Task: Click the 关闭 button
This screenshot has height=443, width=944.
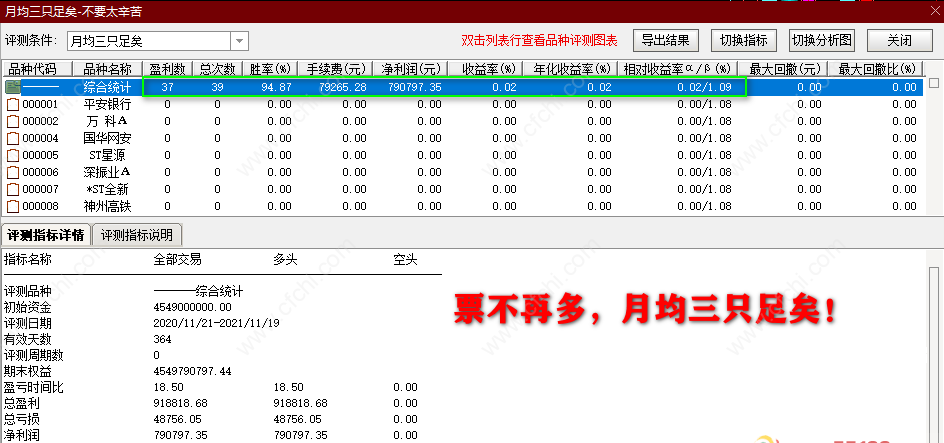Action: pyautogui.click(x=899, y=40)
